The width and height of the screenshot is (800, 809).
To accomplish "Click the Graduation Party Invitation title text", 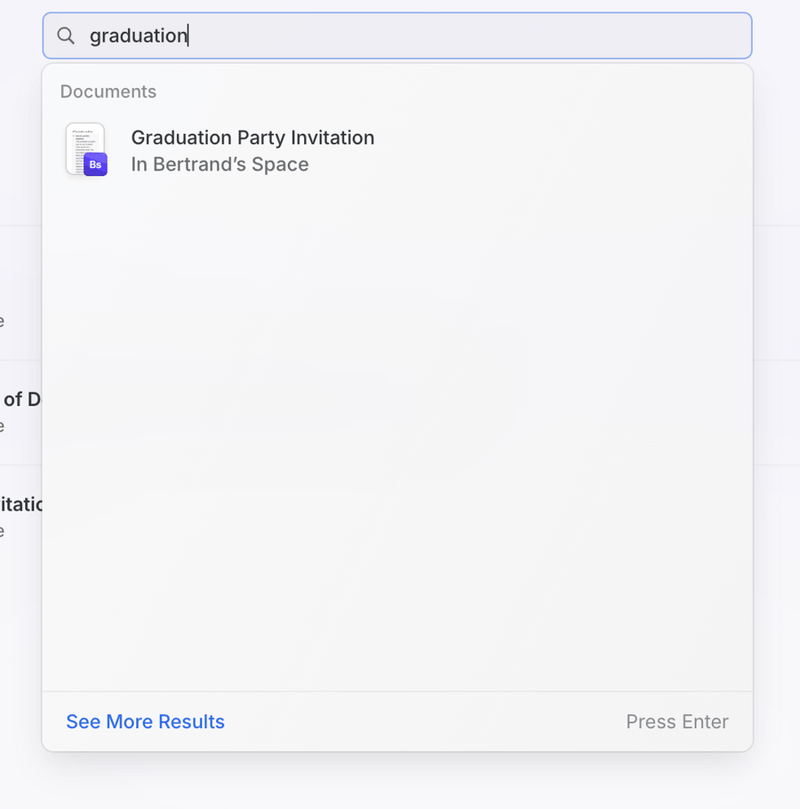I will (x=252, y=137).
